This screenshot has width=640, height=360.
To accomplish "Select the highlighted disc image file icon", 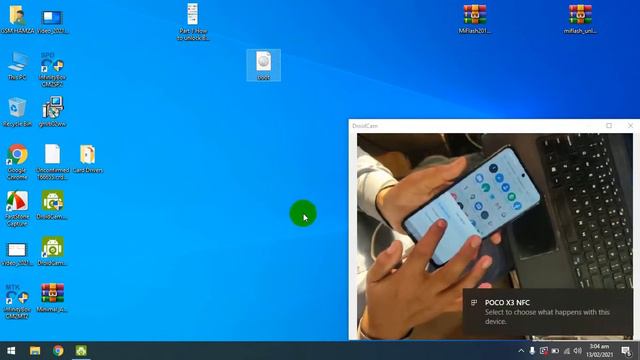I will (x=263, y=65).
